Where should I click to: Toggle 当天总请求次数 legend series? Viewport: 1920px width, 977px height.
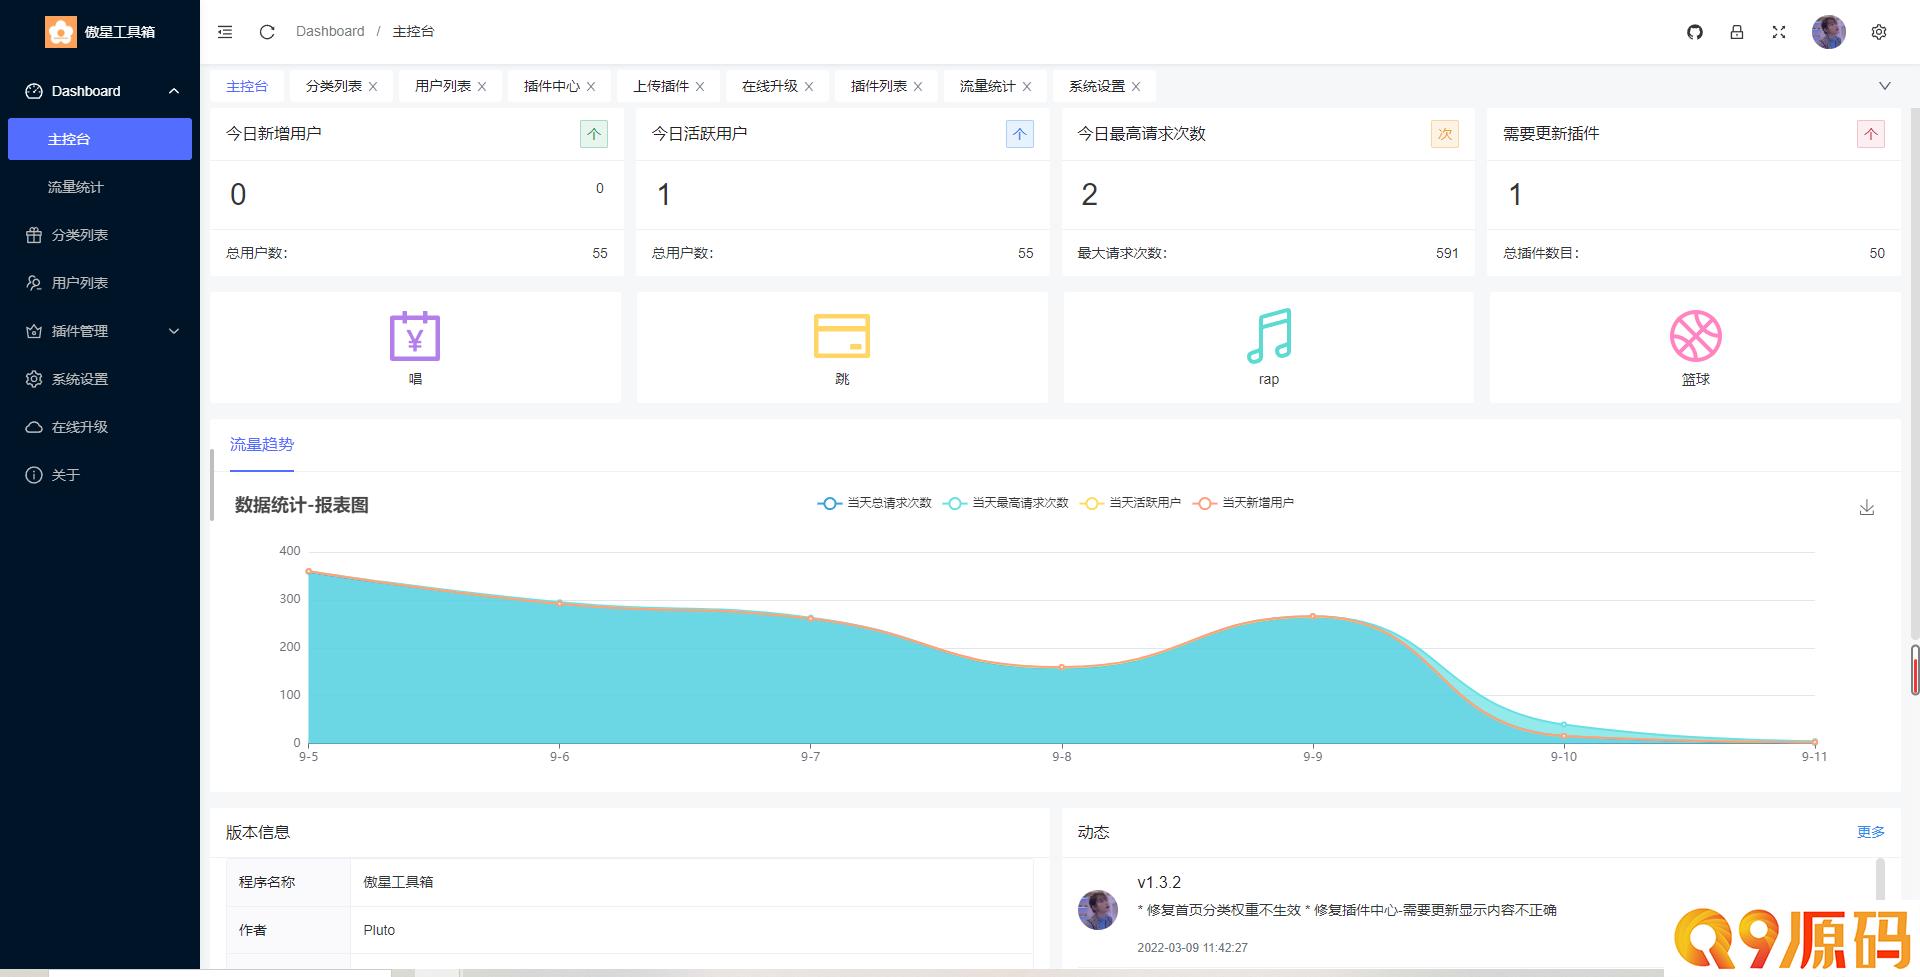(x=874, y=503)
